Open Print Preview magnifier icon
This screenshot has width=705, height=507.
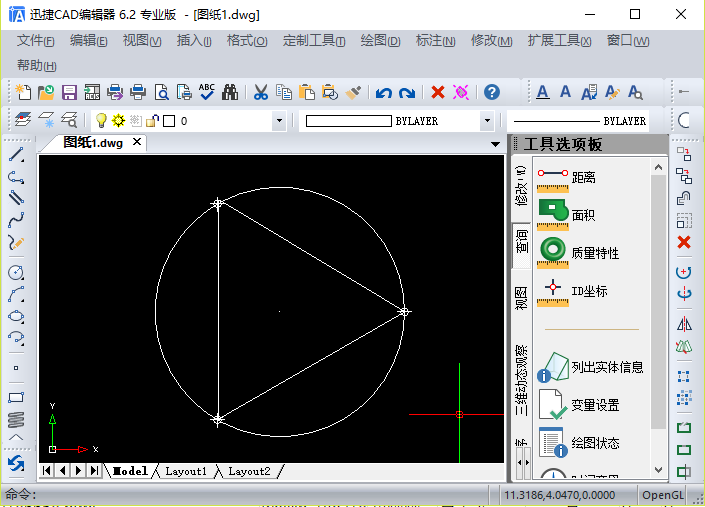pos(161,92)
